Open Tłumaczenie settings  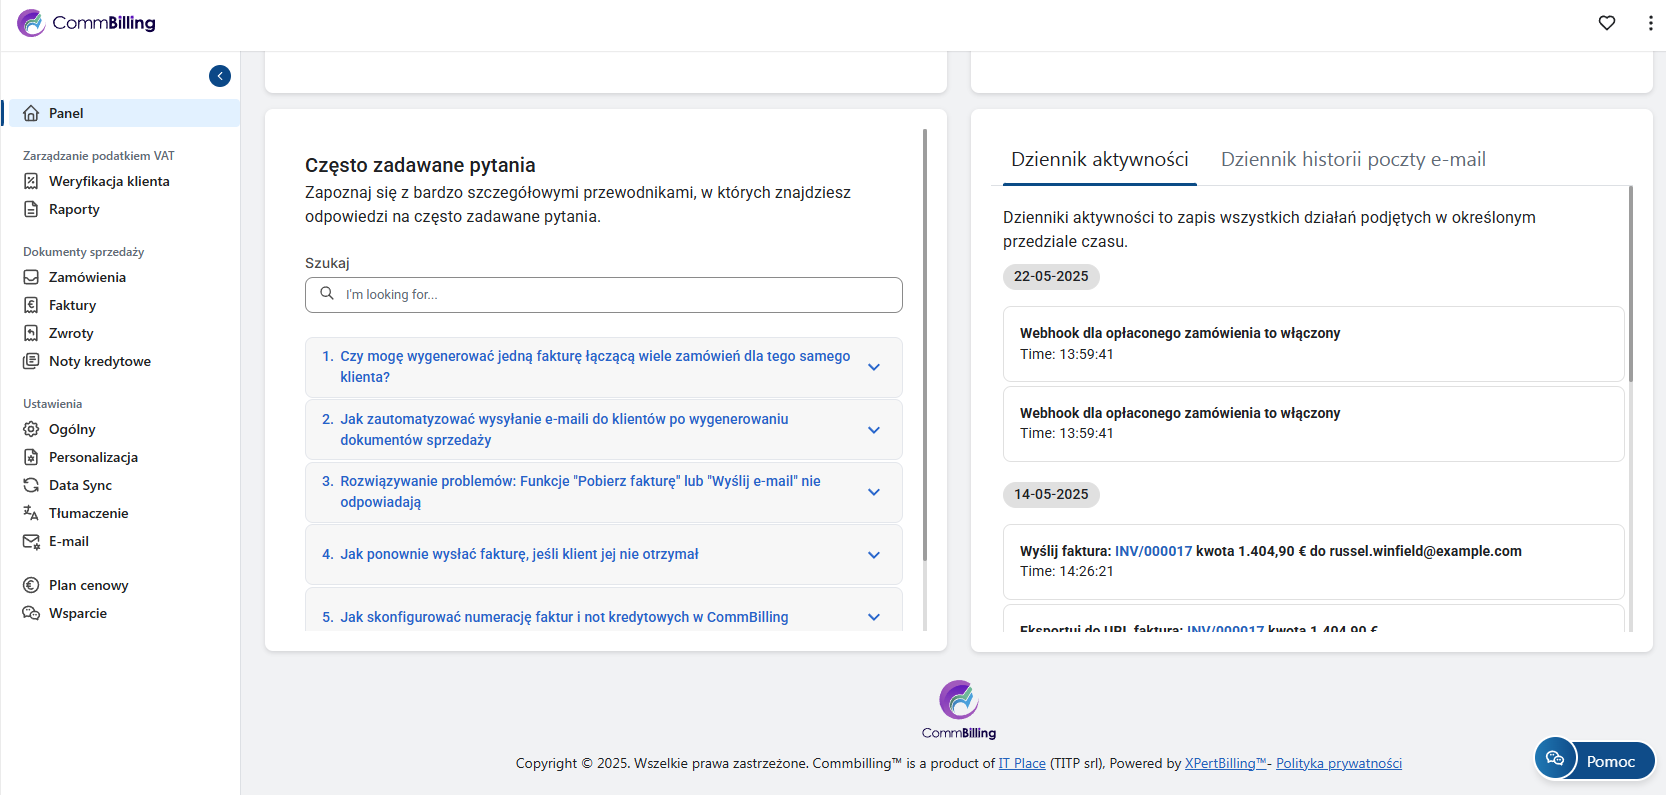tap(88, 513)
